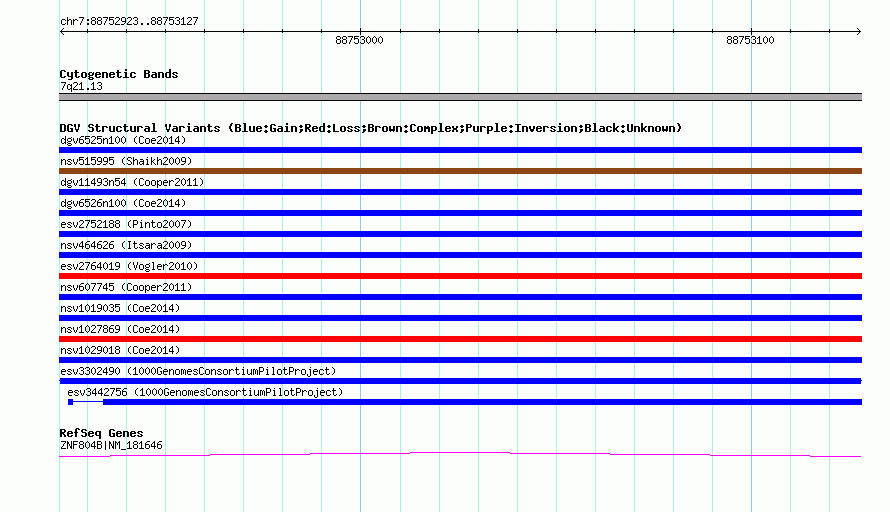
Task: Select the Cytogenetic Bands track title
Action: pyautogui.click(x=119, y=74)
